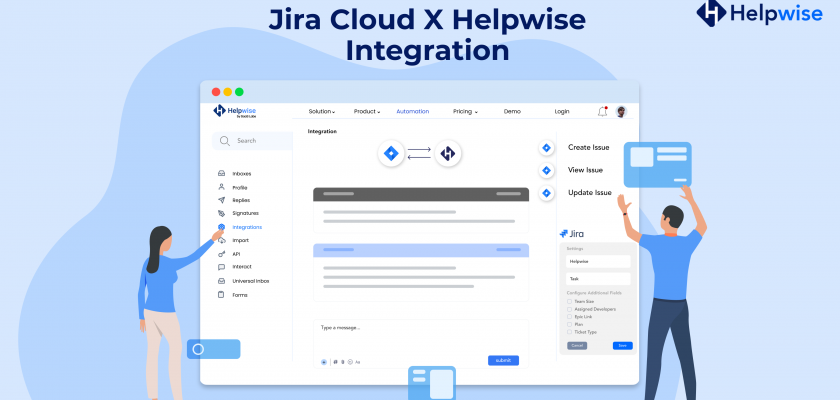Open Integrations in the sidebar
840x400 pixels.
click(x=247, y=227)
